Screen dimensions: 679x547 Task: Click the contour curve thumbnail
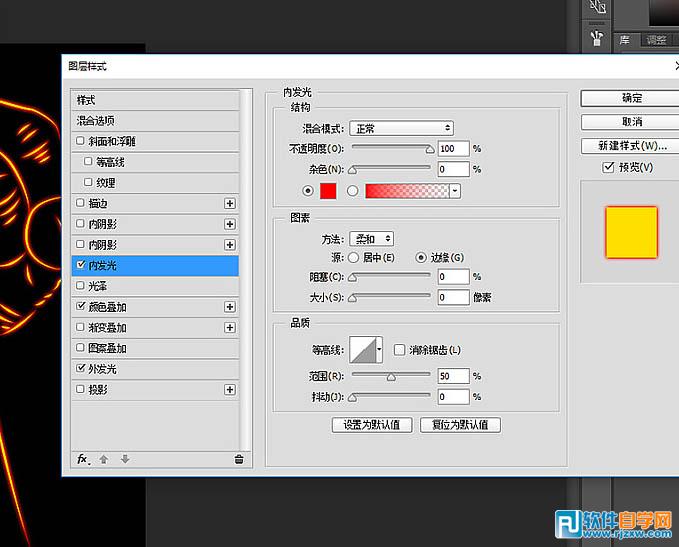point(362,350)
